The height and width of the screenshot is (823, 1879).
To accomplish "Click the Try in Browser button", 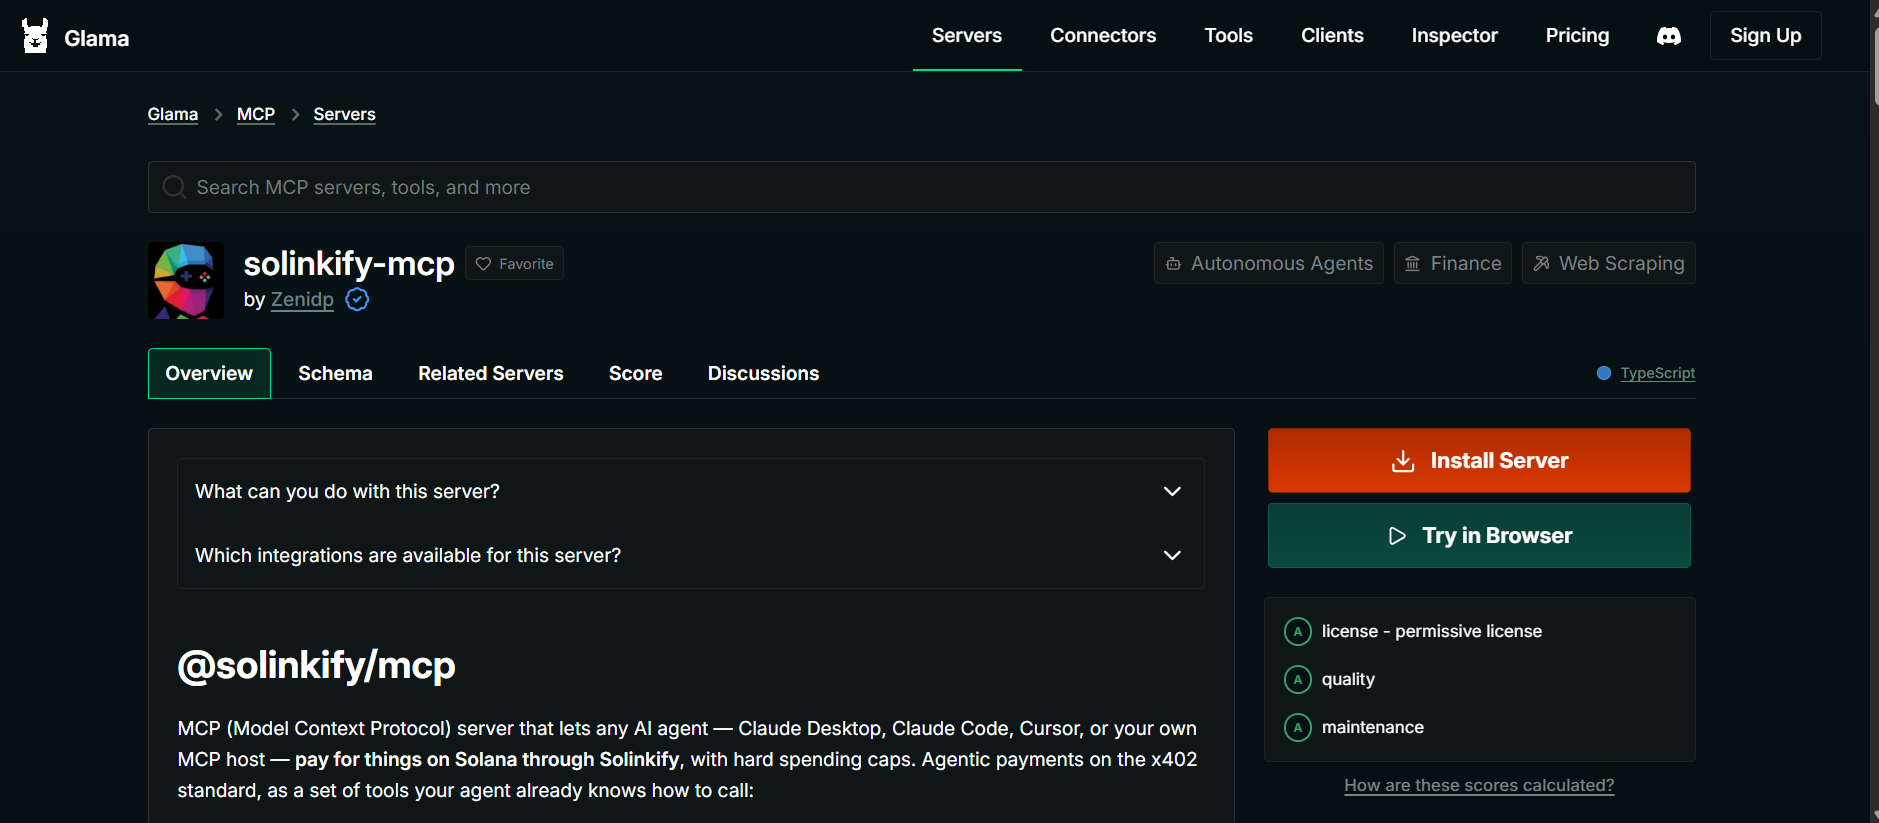I will coord(1479,536).
